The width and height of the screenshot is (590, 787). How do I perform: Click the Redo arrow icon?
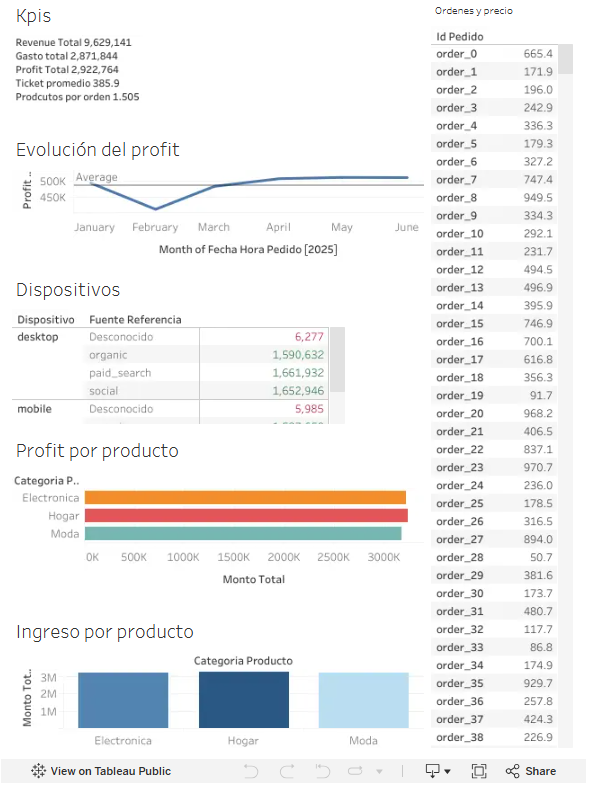pyautogui.click(x=287, y=771)
